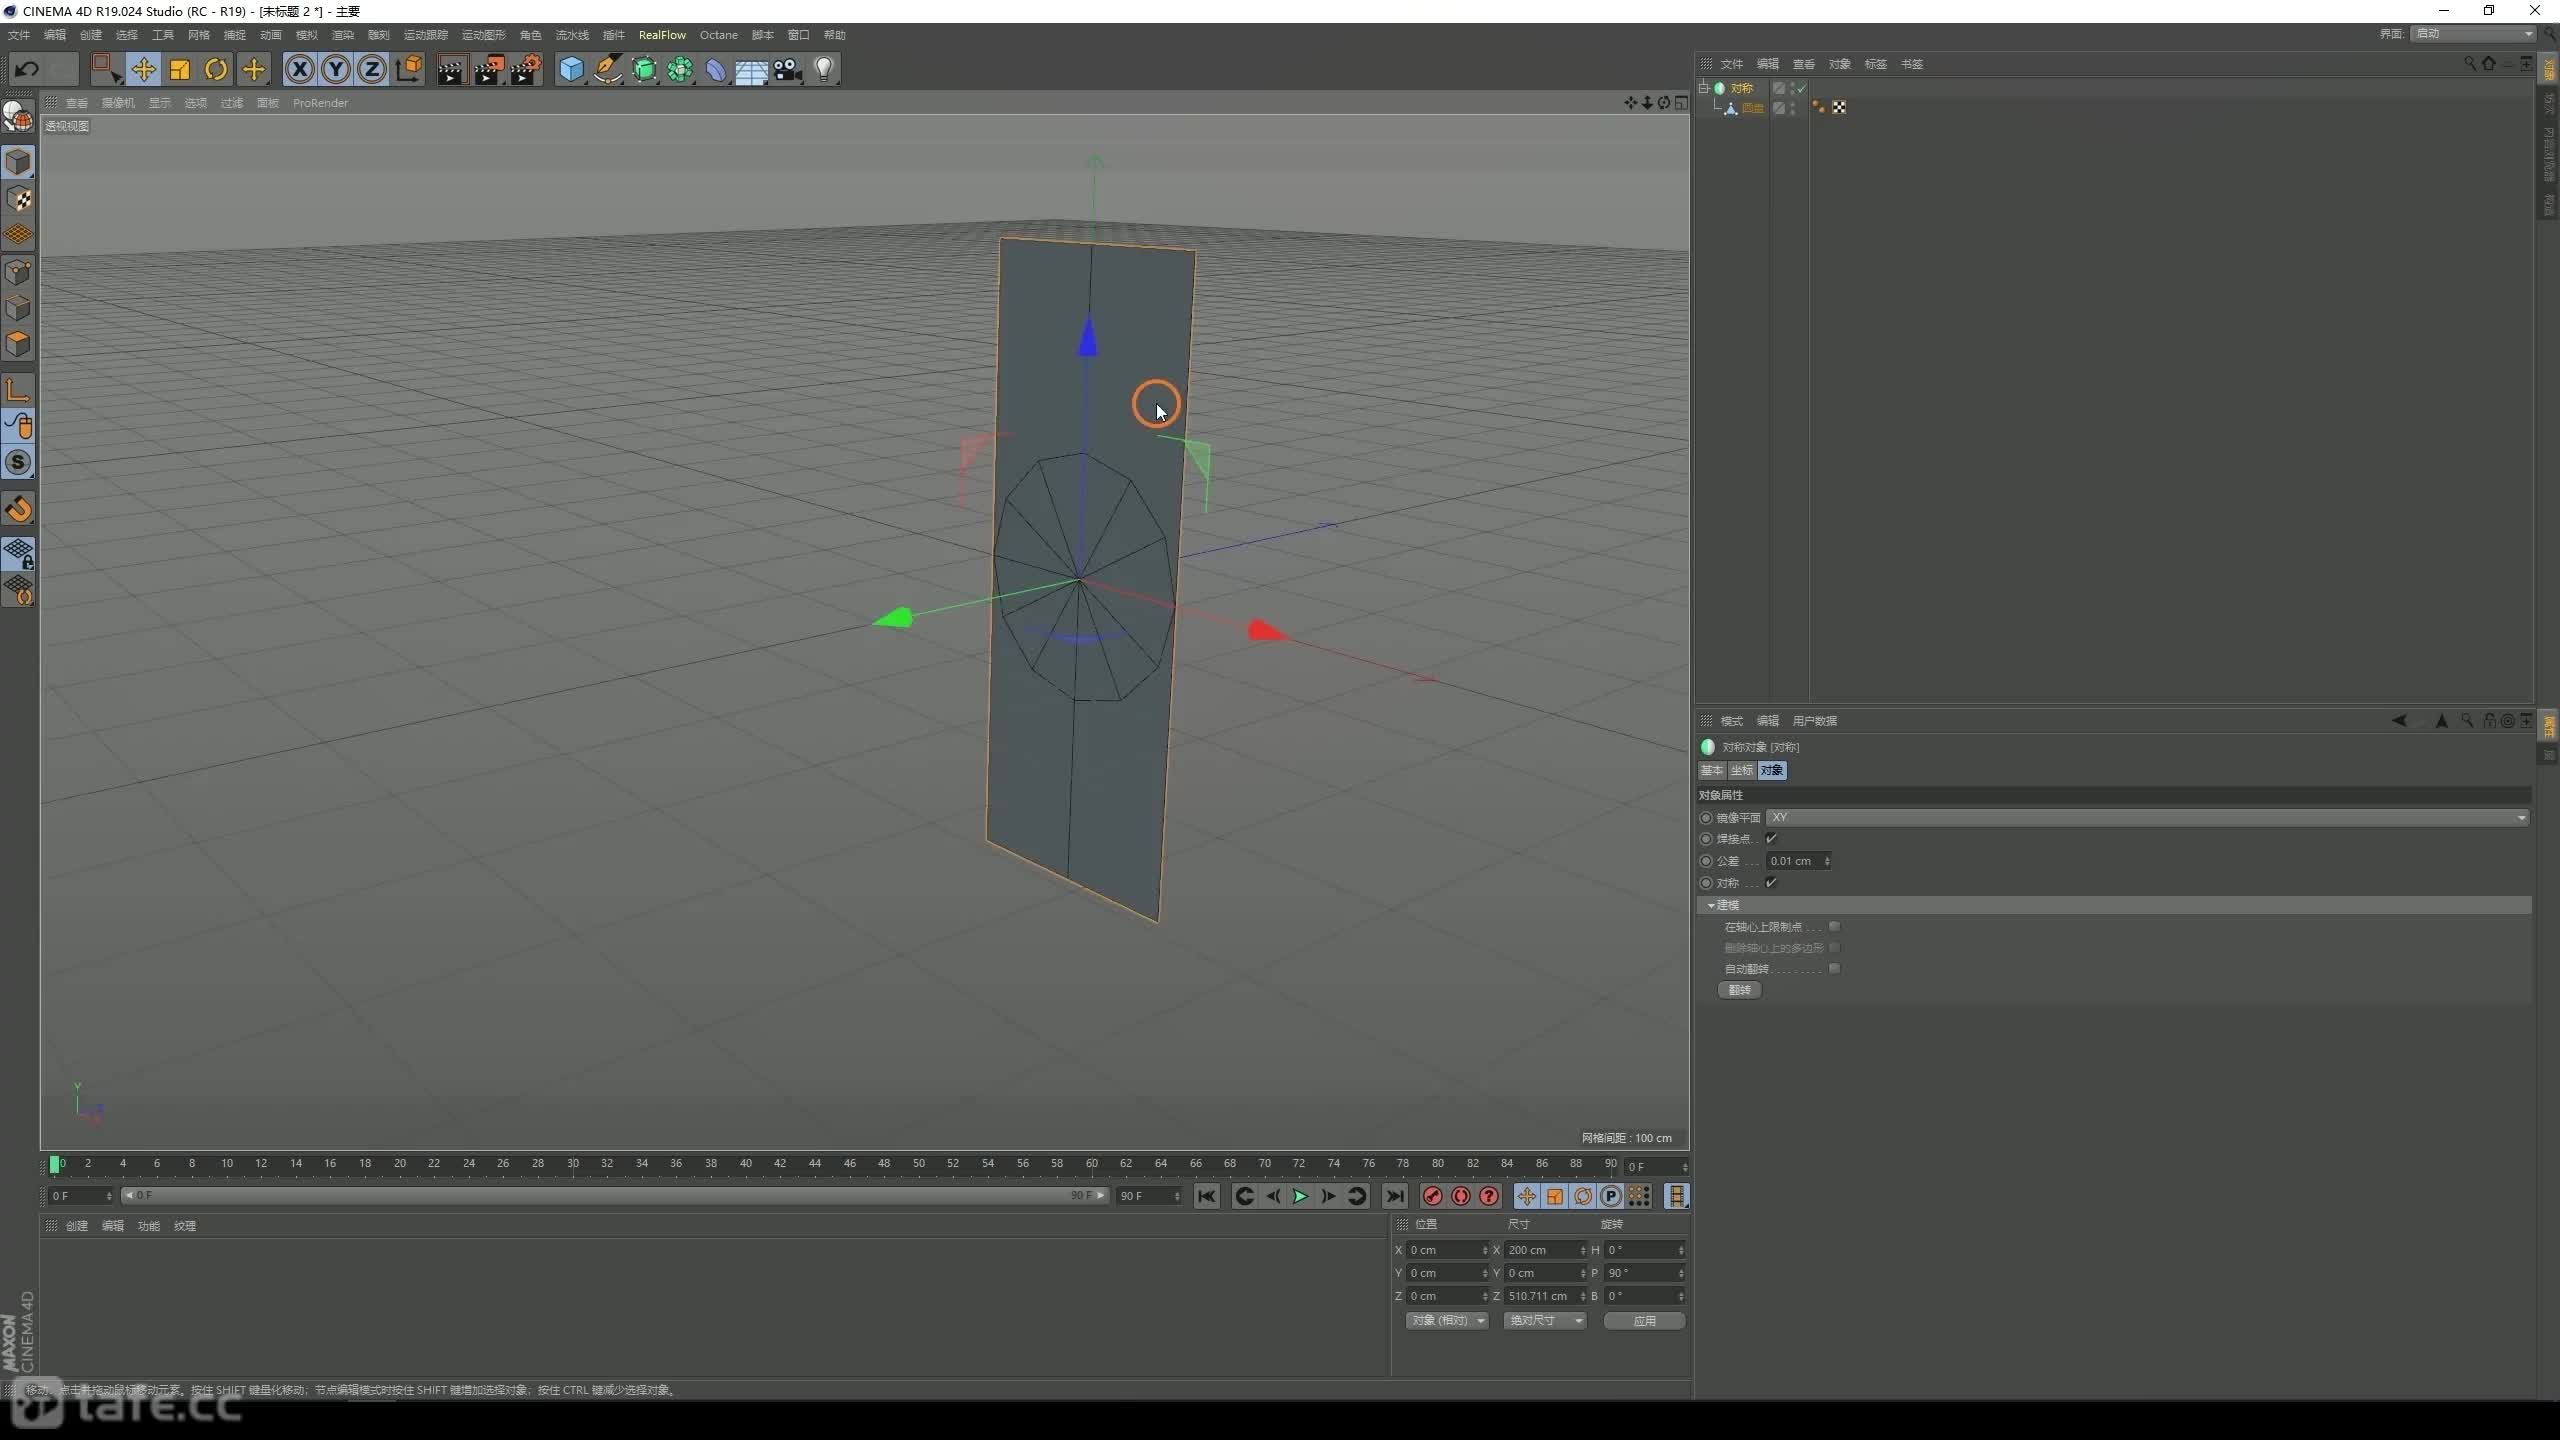2560x1440 pixels.
Task: Open the viewport ProRender menu
Action: pyautogui.click(x=320, y=103)
